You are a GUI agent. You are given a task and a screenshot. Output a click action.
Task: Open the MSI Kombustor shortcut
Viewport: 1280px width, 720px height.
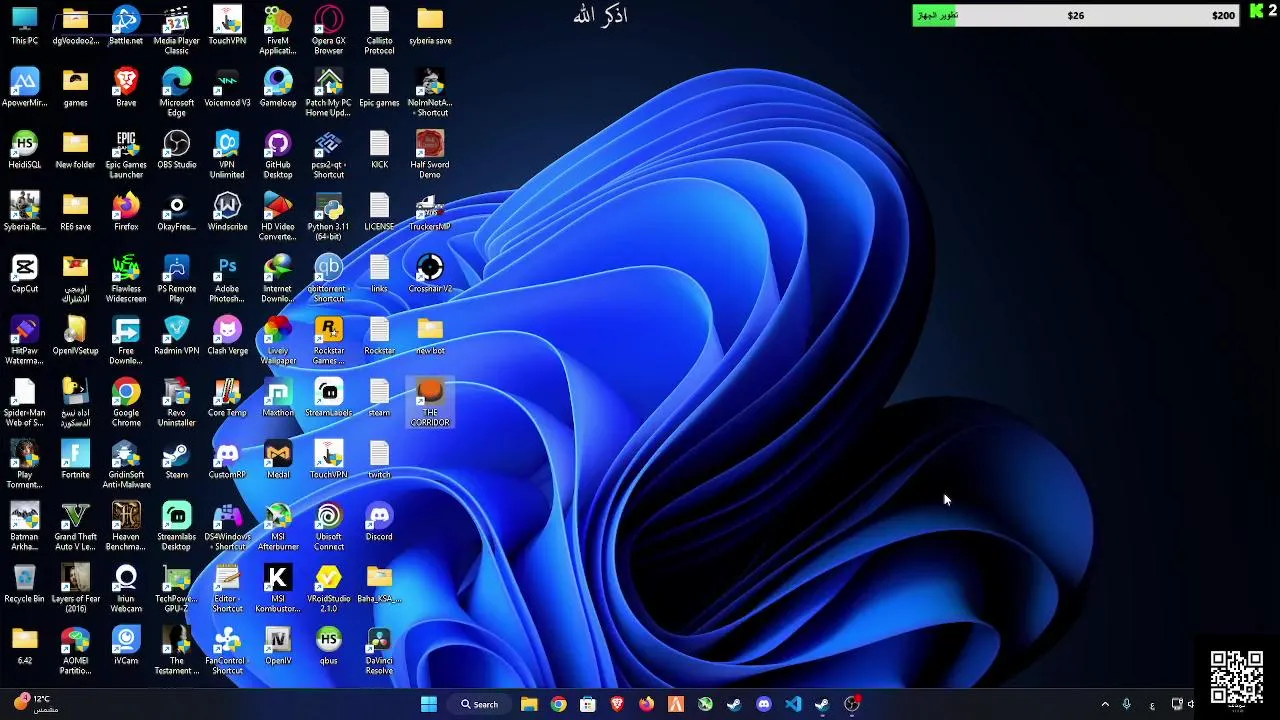[278, 589]
